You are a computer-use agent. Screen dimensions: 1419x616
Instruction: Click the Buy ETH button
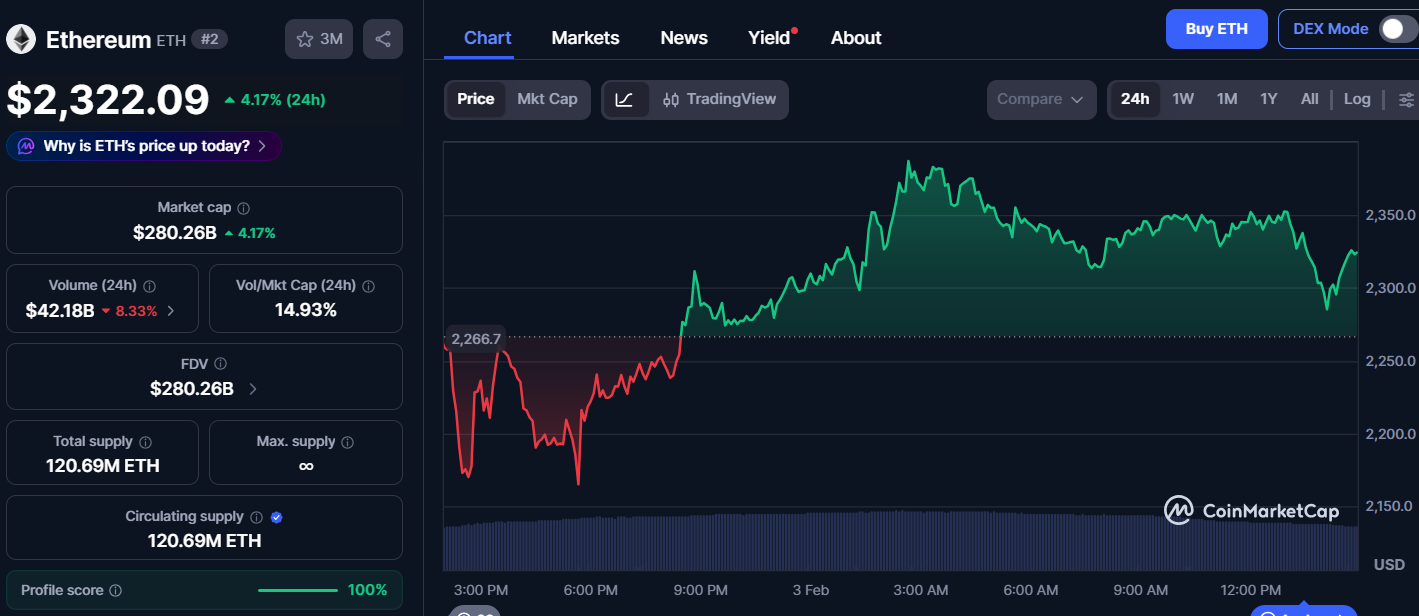pyautogui.click(x=1217, y=29)
